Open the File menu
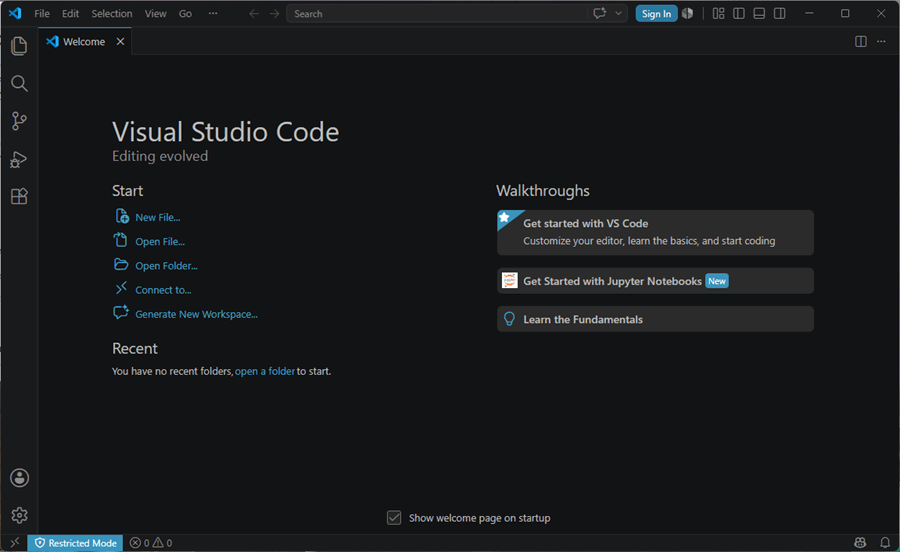900x552 pixels. [42, 14]
